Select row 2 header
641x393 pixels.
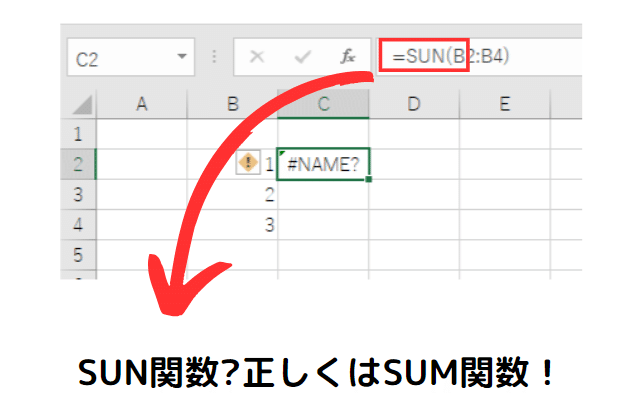[78, 164]
